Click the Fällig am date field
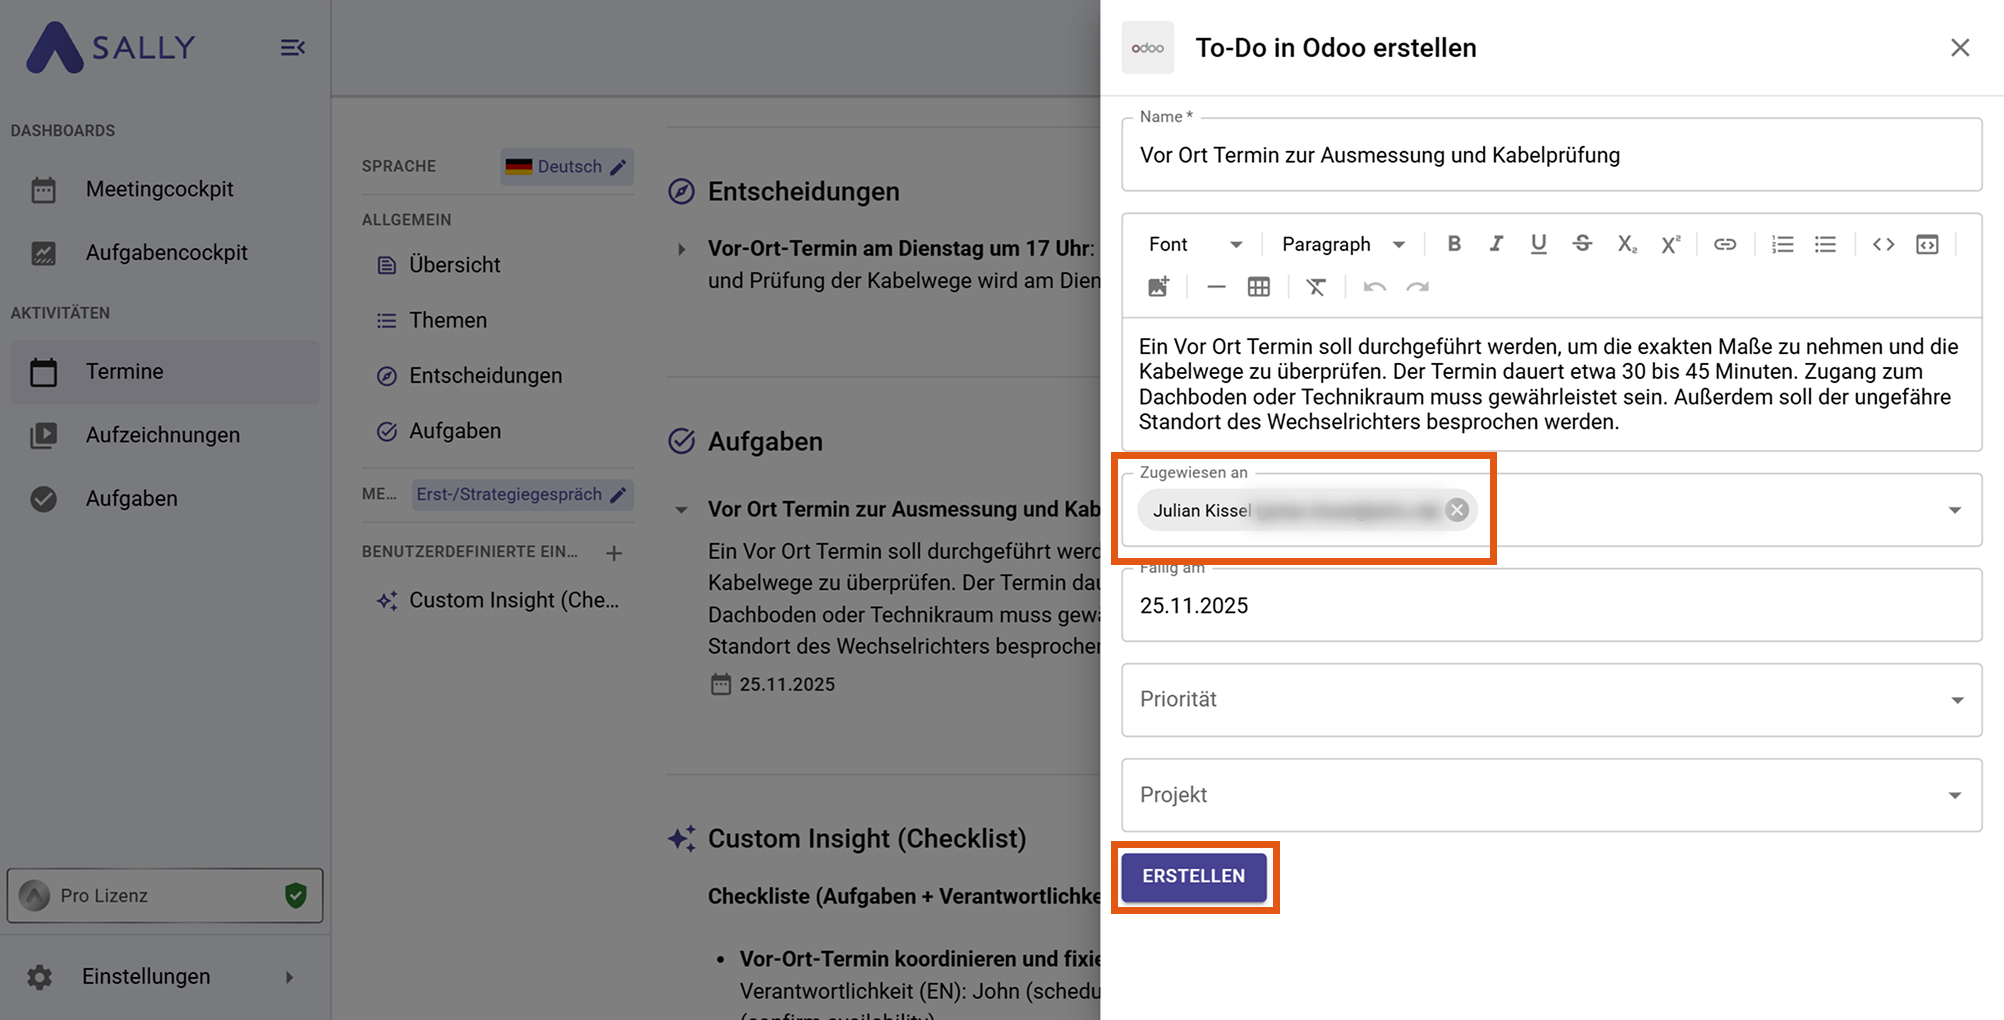 pos(1551,606)
